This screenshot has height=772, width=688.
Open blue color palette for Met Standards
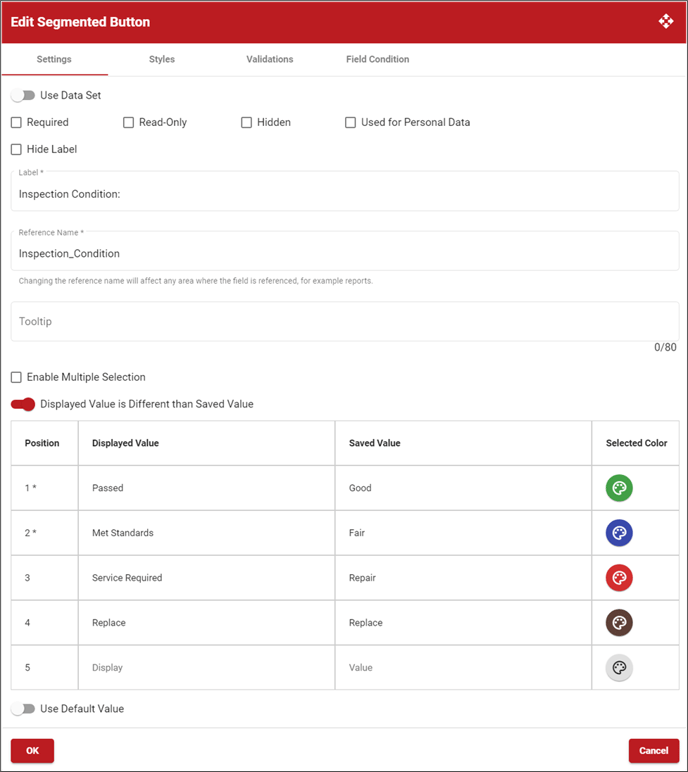pos(619,533)
